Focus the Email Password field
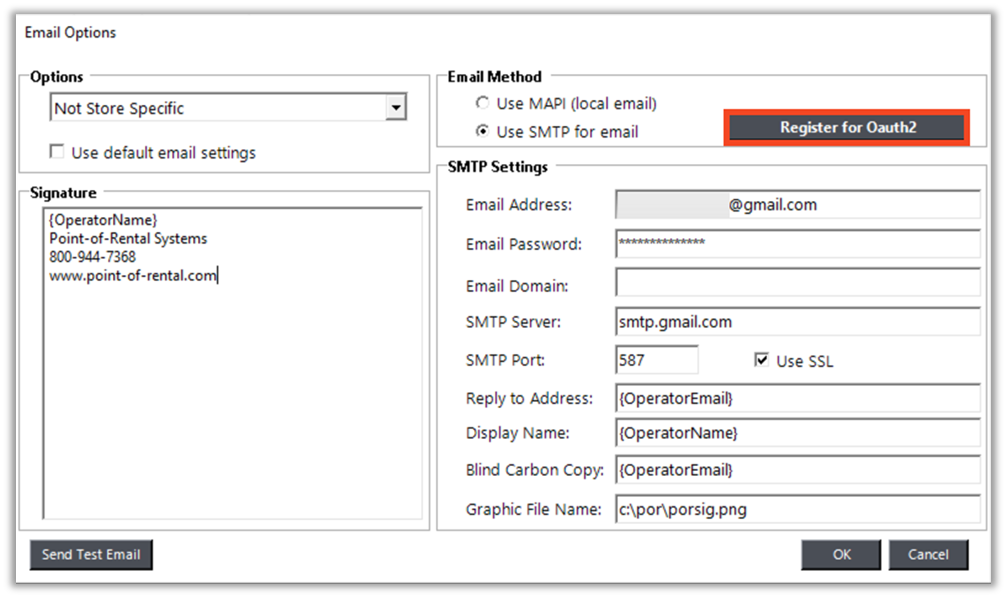1007x598 pixels. [x=797, y=244]
